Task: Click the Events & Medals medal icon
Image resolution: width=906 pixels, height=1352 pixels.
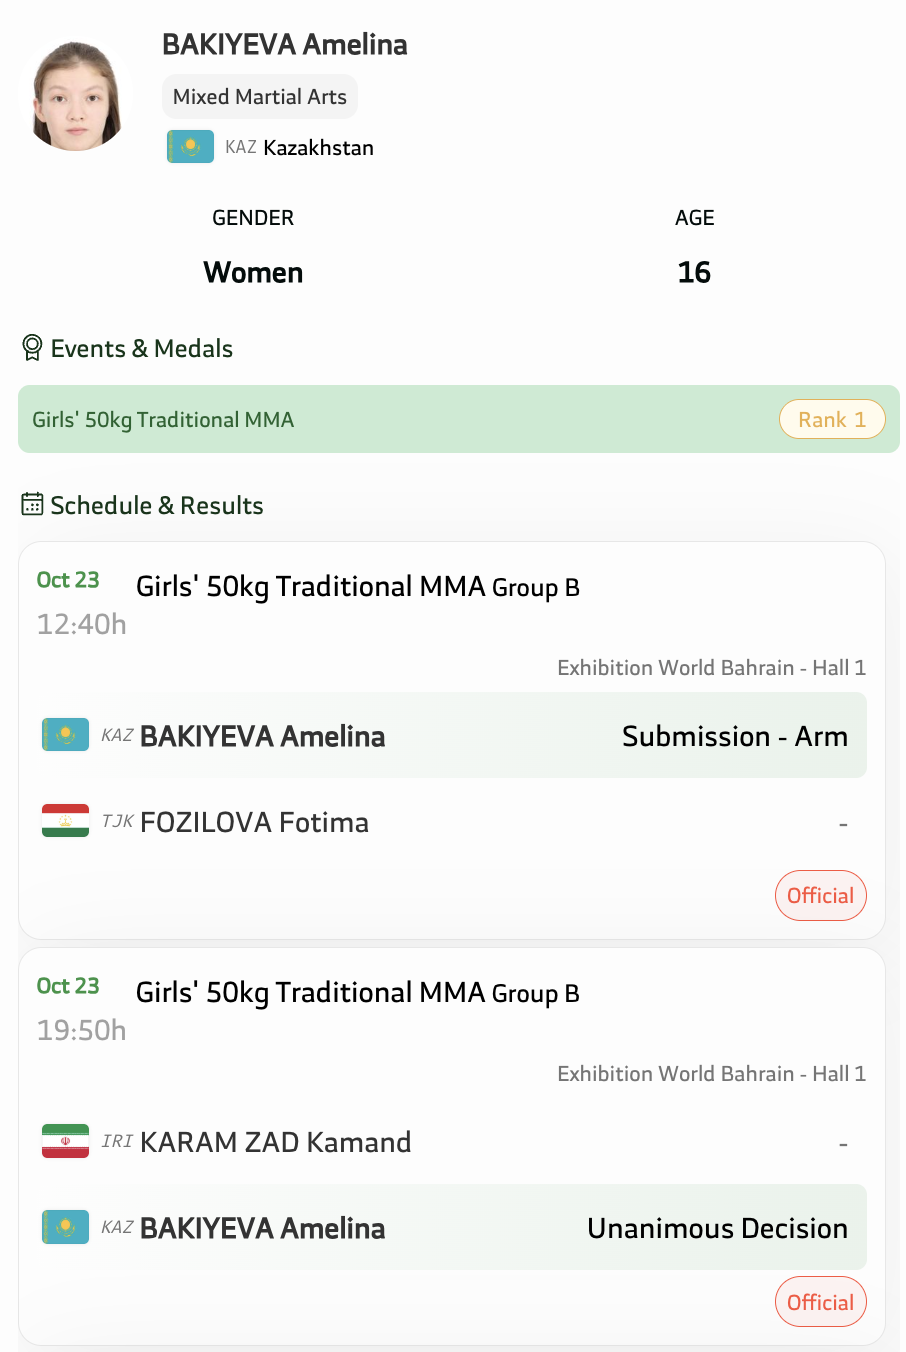Action: click(x=32, y=348)
